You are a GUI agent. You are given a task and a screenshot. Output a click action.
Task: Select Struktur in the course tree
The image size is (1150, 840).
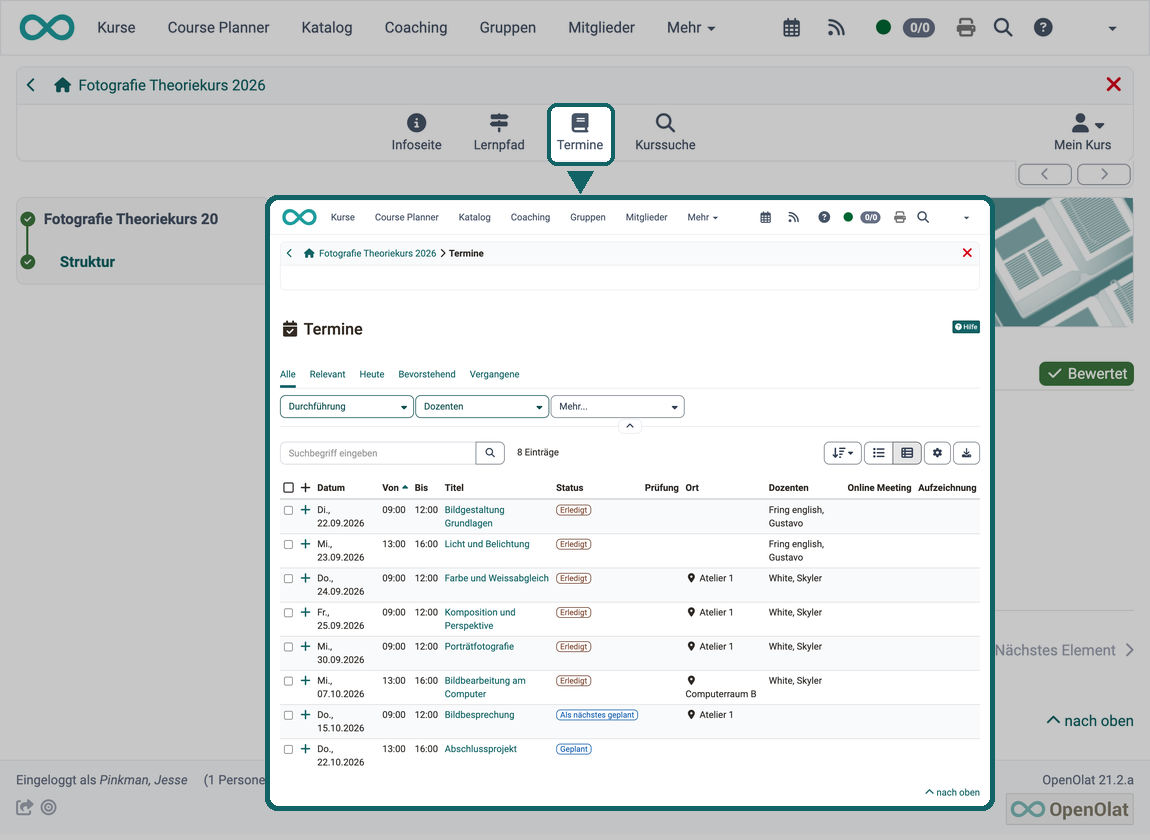point(87,262)
